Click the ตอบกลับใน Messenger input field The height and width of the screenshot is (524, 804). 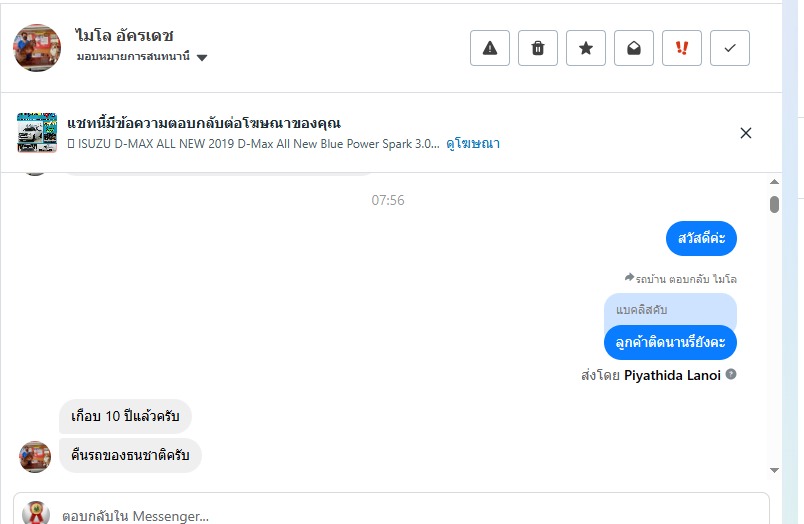pos(400,516)
